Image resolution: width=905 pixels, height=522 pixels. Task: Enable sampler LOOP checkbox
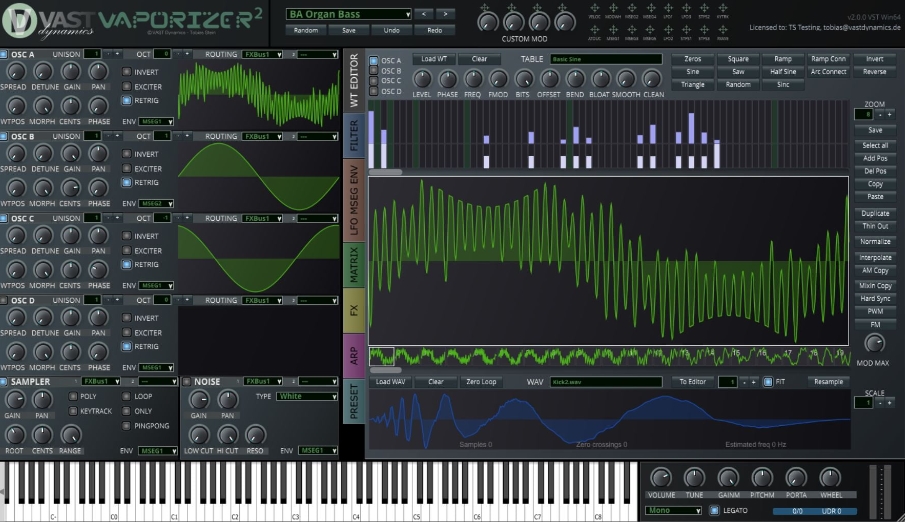126,396
